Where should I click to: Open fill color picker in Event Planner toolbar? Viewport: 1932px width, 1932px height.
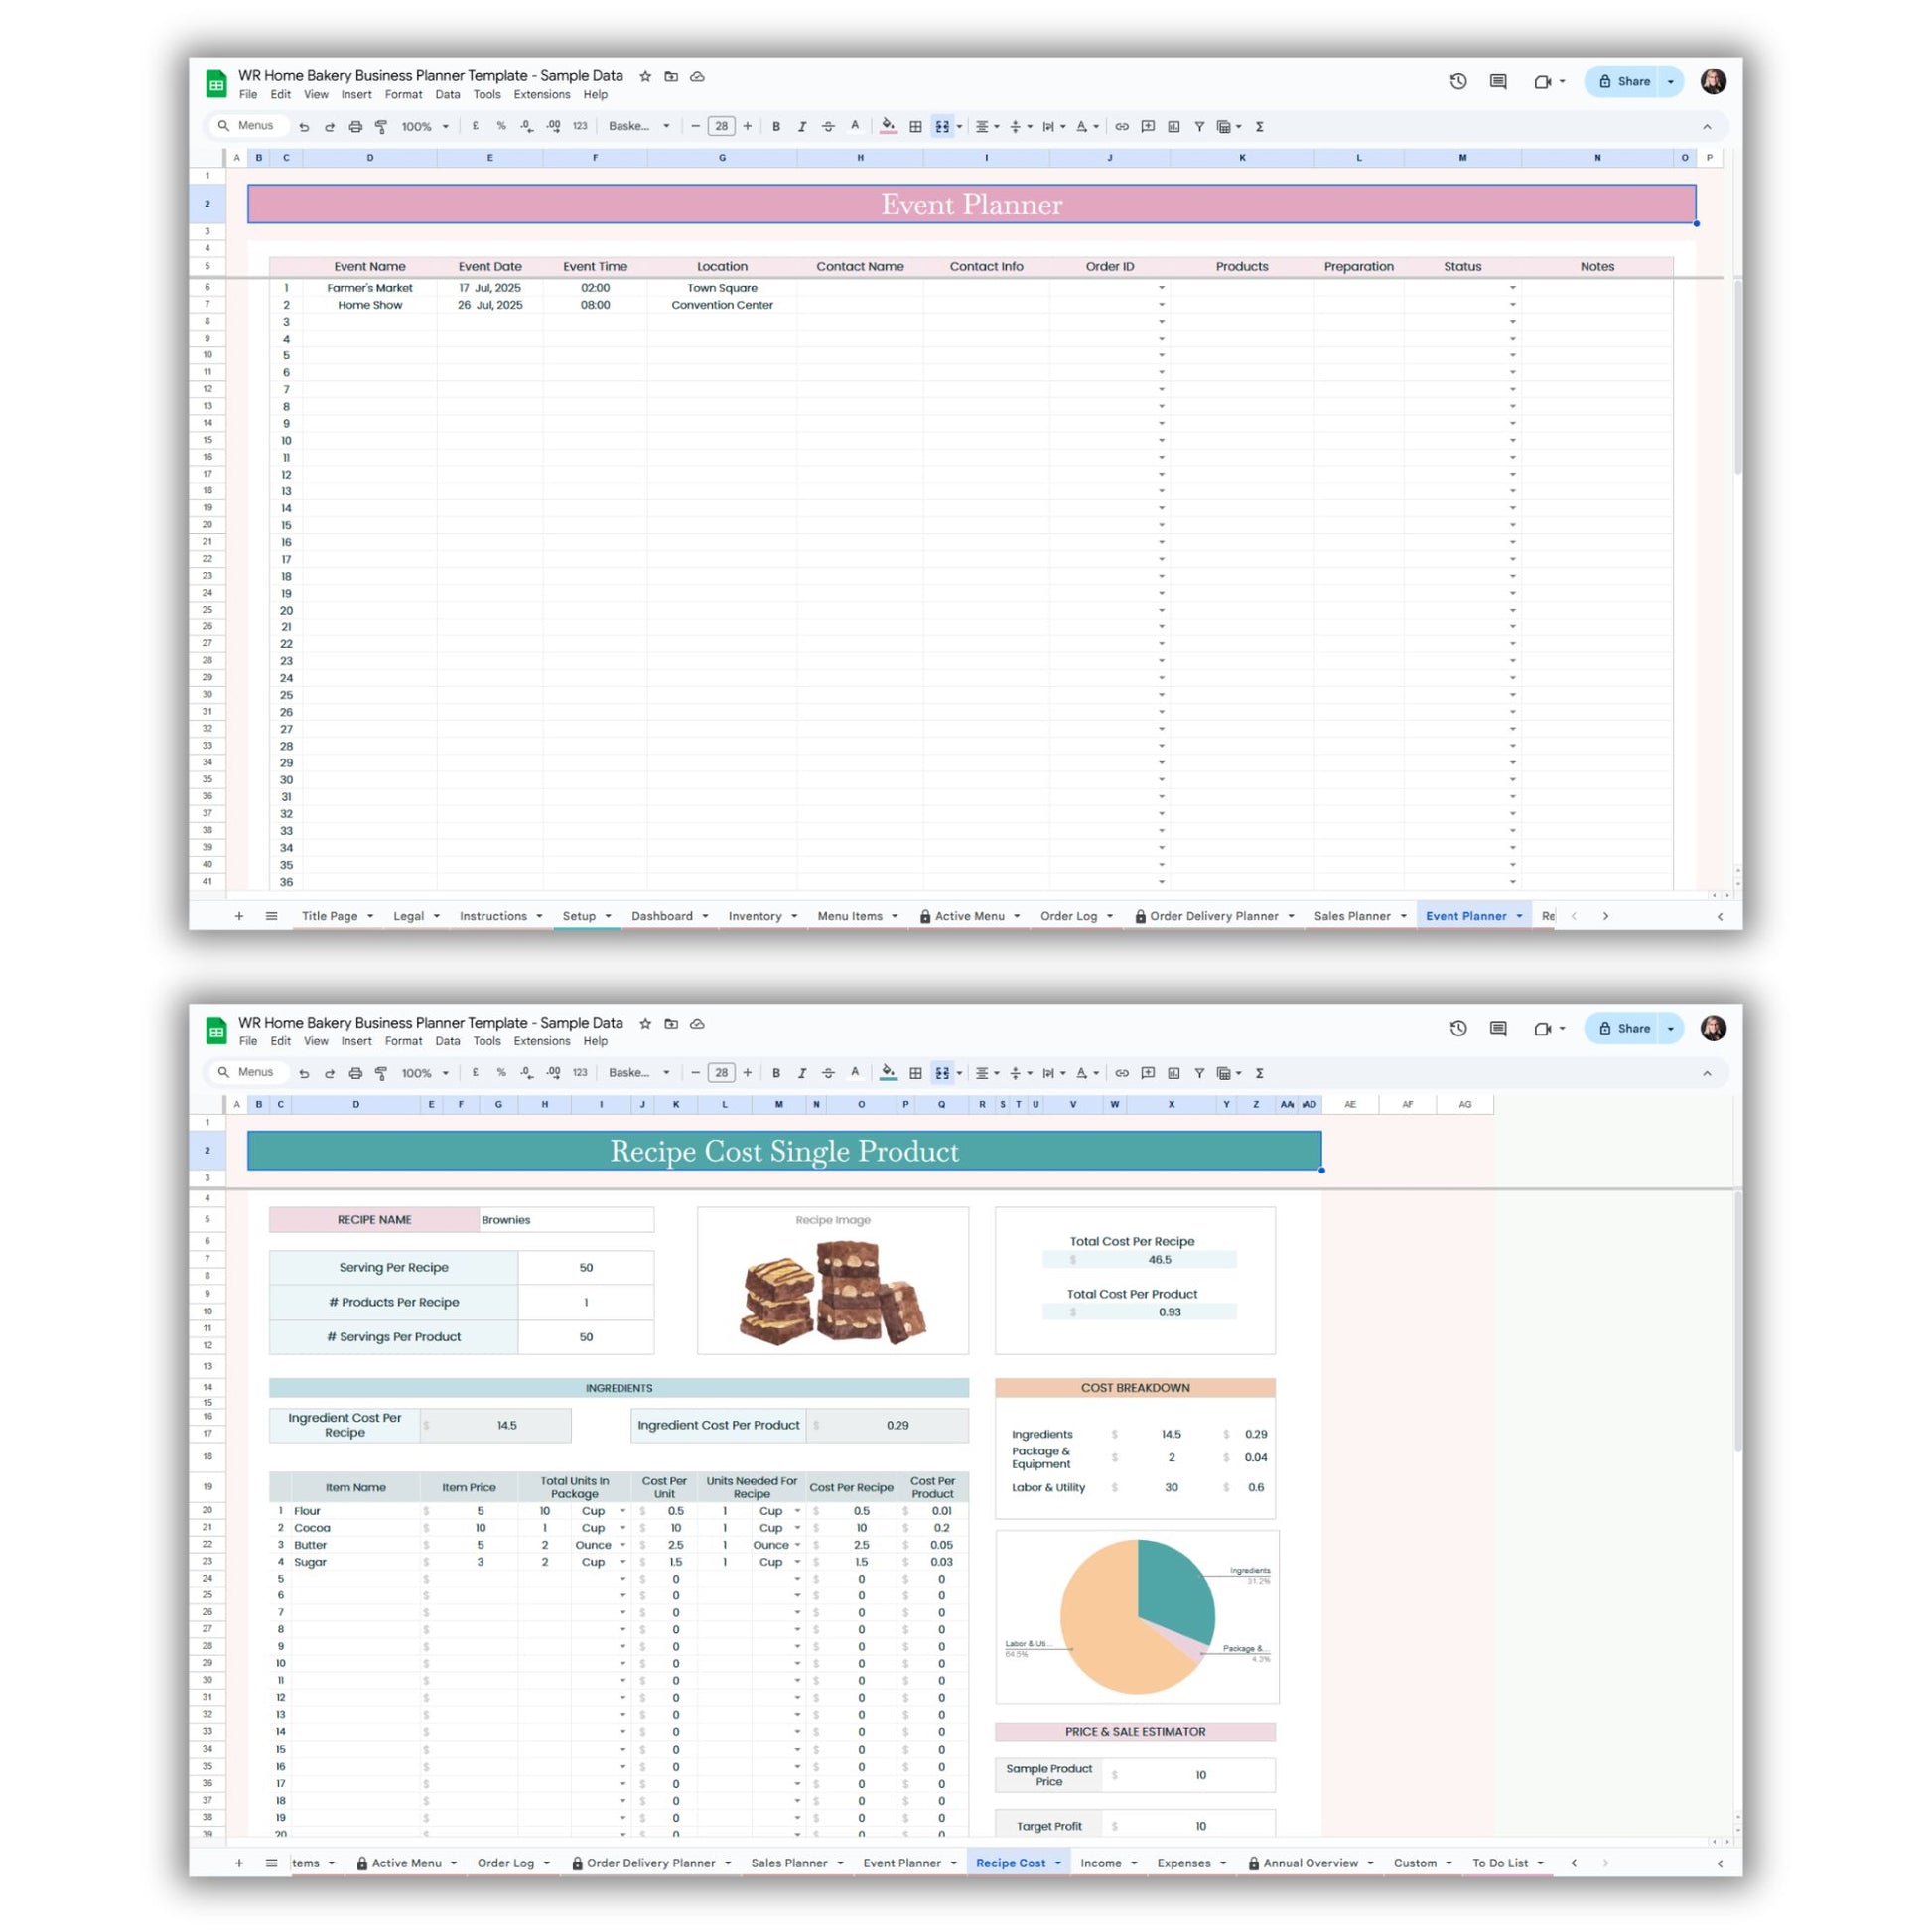888,127
